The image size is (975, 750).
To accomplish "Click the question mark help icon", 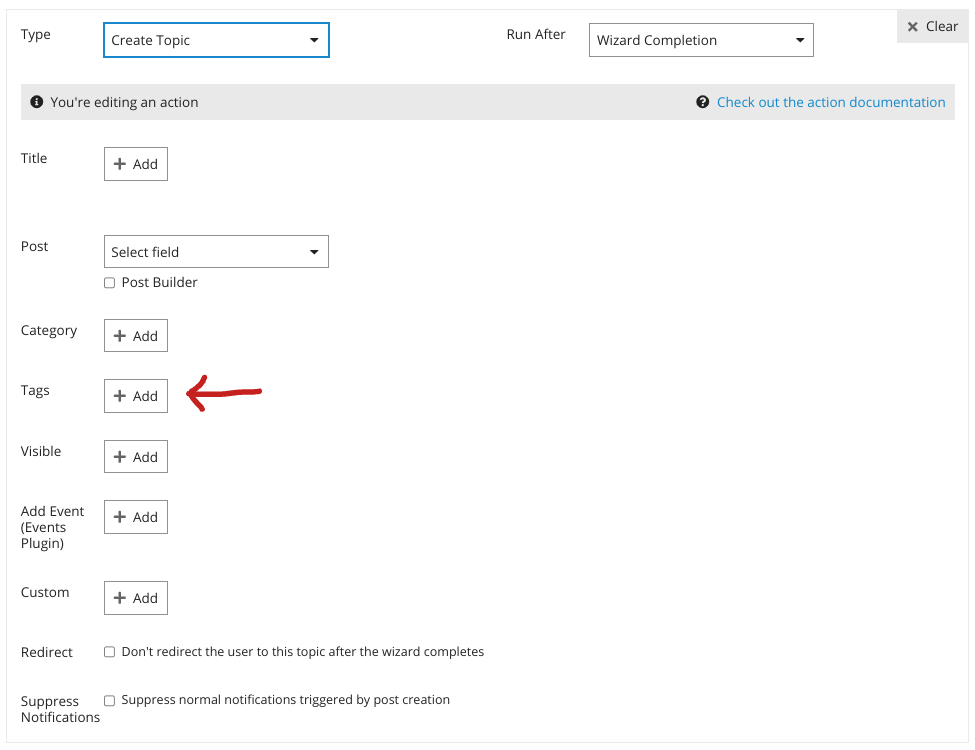I will tap(703, 102).
